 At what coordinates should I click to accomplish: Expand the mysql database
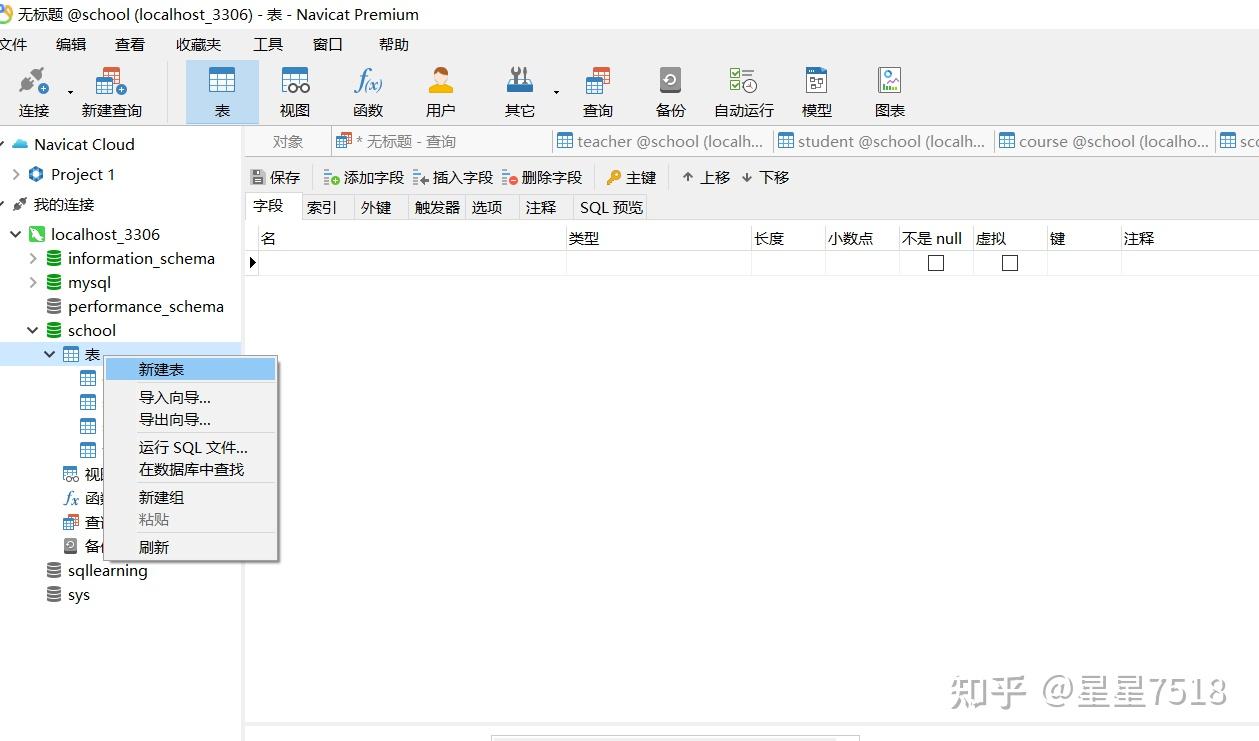(x=33, y=282)
